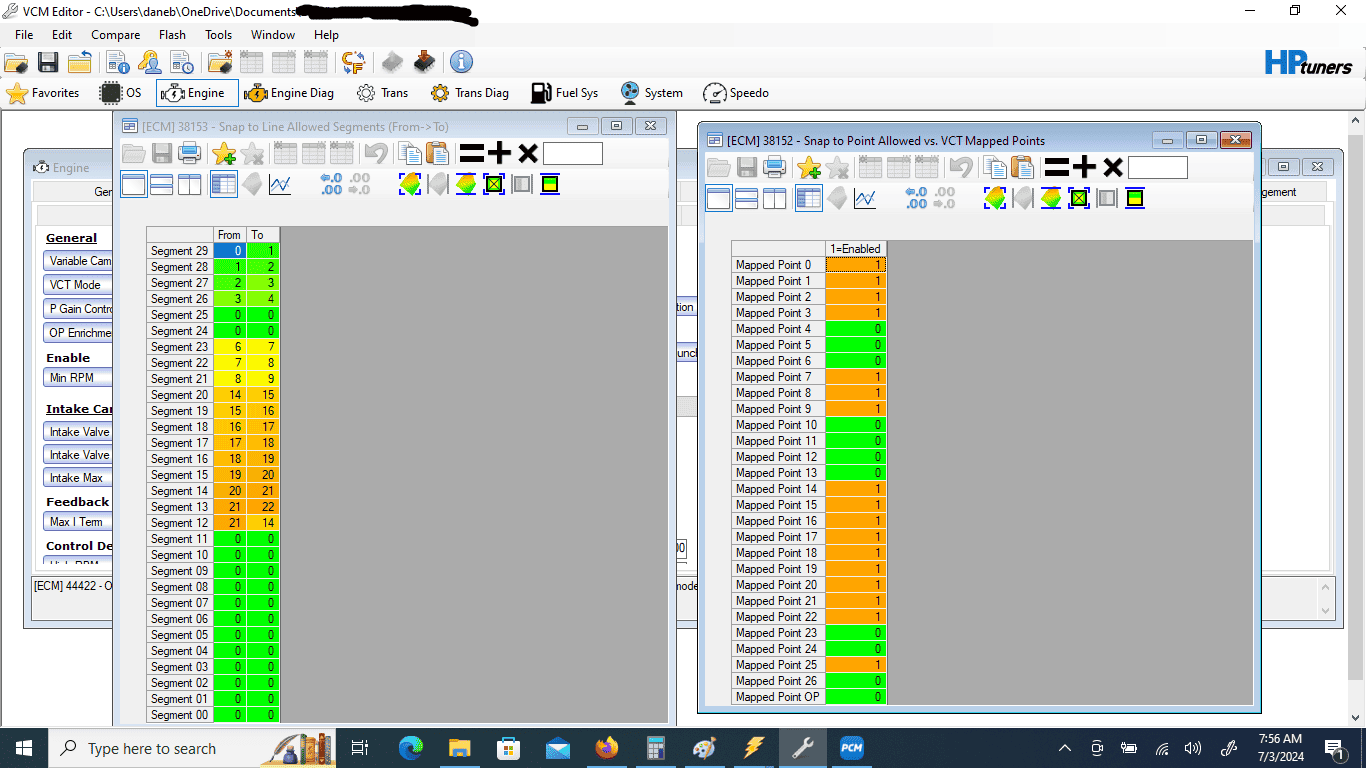Image resolution: width=1366 pixels, height=768 pixels.
Task: Paste into the 38153 Snap to Line window
Action: pyautogui.click(x=437, y=153)
